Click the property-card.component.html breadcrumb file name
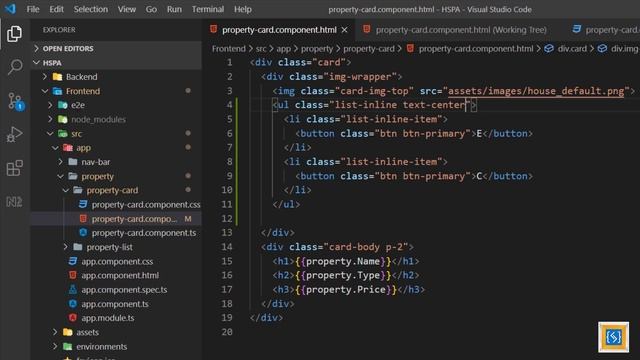The width and height of the screenshot is (640, 360). click(x=476, y=49)
